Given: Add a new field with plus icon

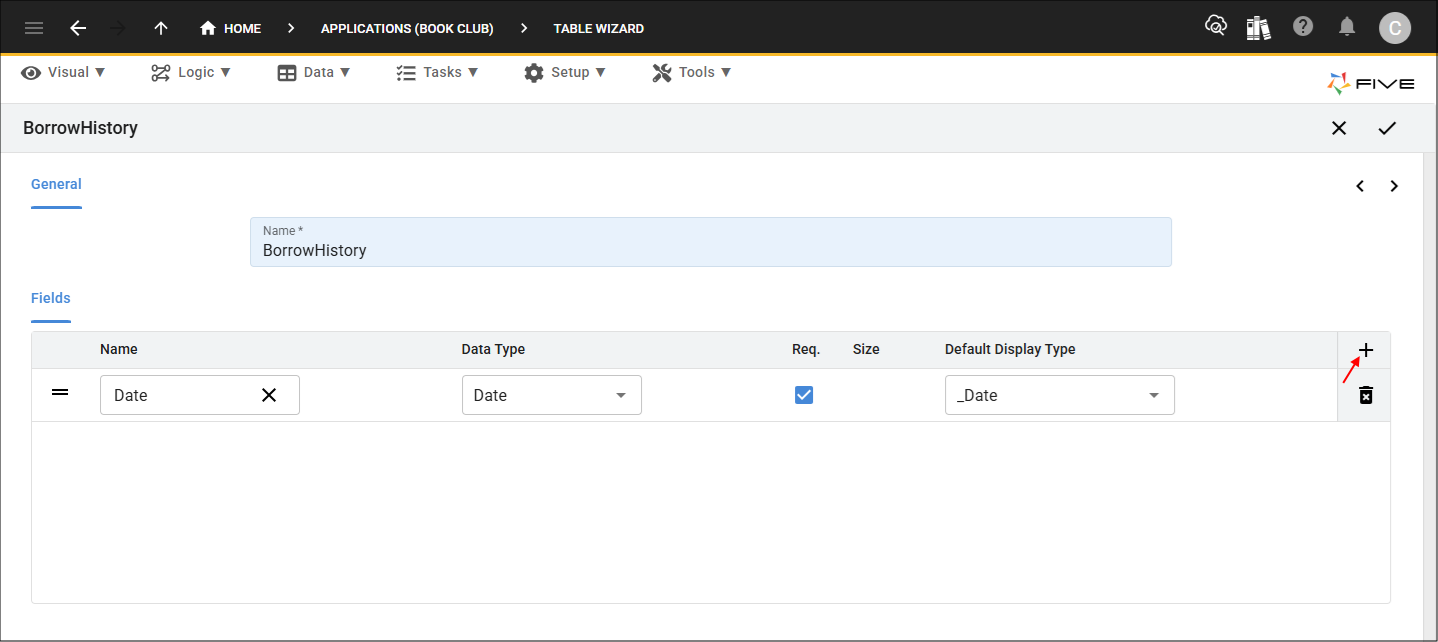Looking at the screenshot, I should point(1366,350).
